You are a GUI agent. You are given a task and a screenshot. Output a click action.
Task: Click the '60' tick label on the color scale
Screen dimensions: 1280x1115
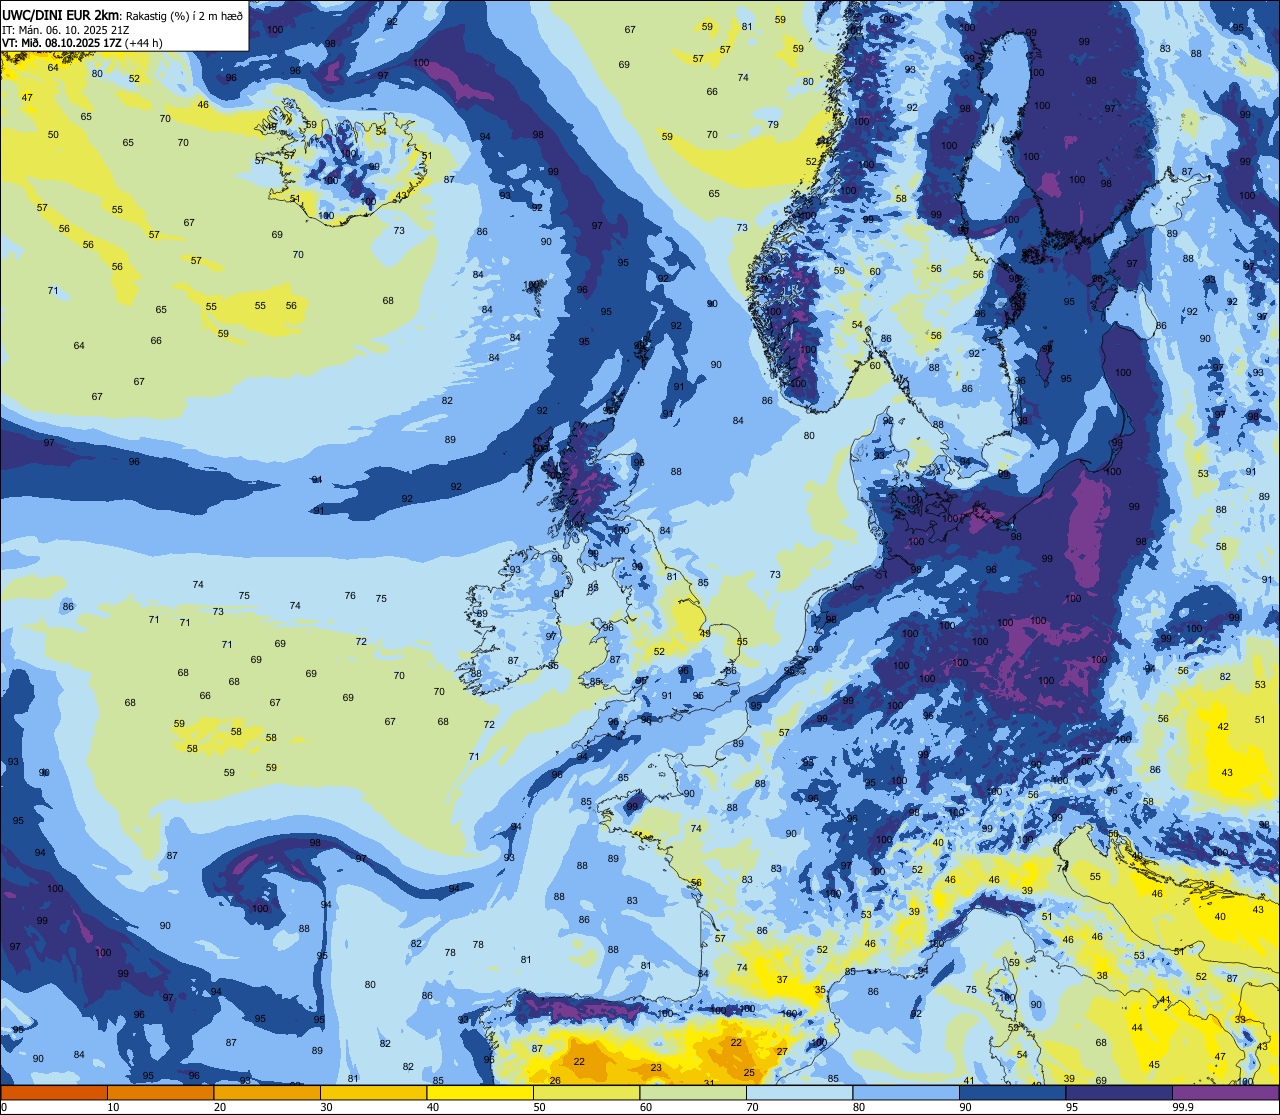[x=646, y=1107]
